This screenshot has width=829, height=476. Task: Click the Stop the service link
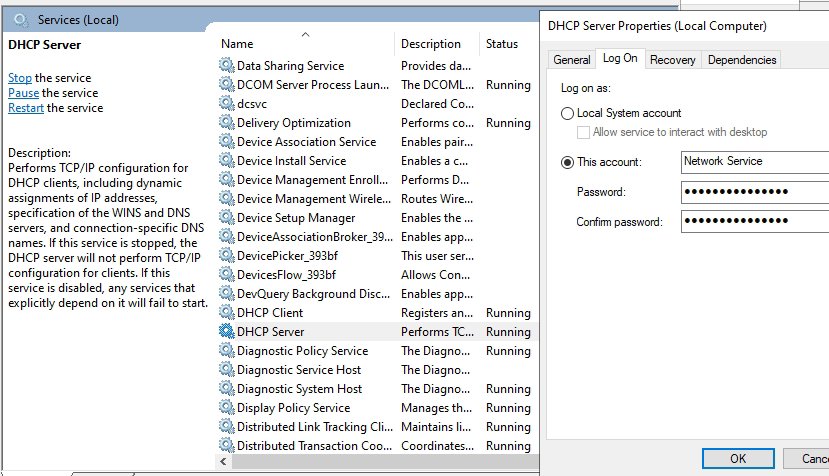pos(19,78)
